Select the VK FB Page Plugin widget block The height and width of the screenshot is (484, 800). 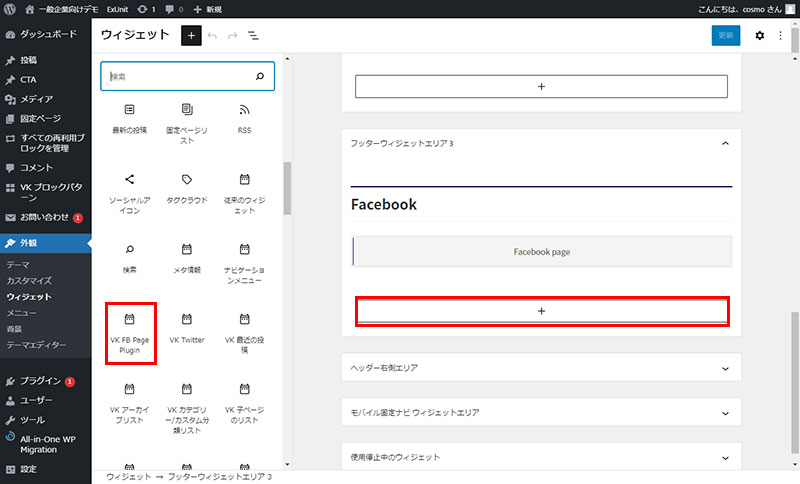129,332
